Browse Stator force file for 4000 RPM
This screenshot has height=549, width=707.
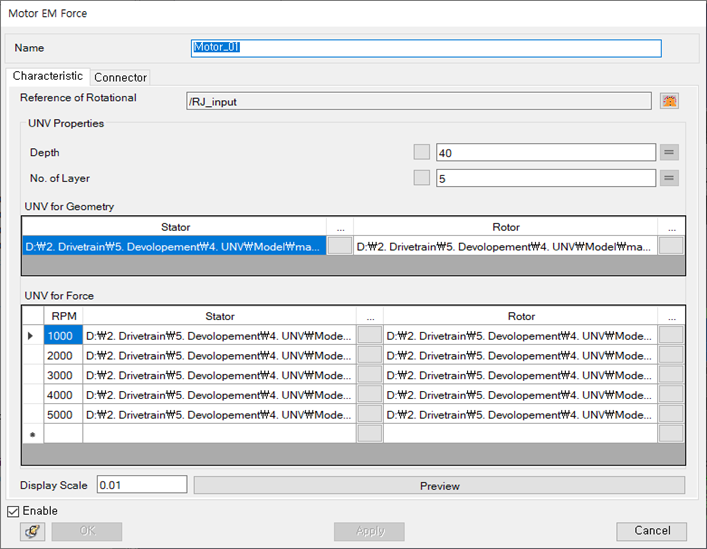[370, 394]
